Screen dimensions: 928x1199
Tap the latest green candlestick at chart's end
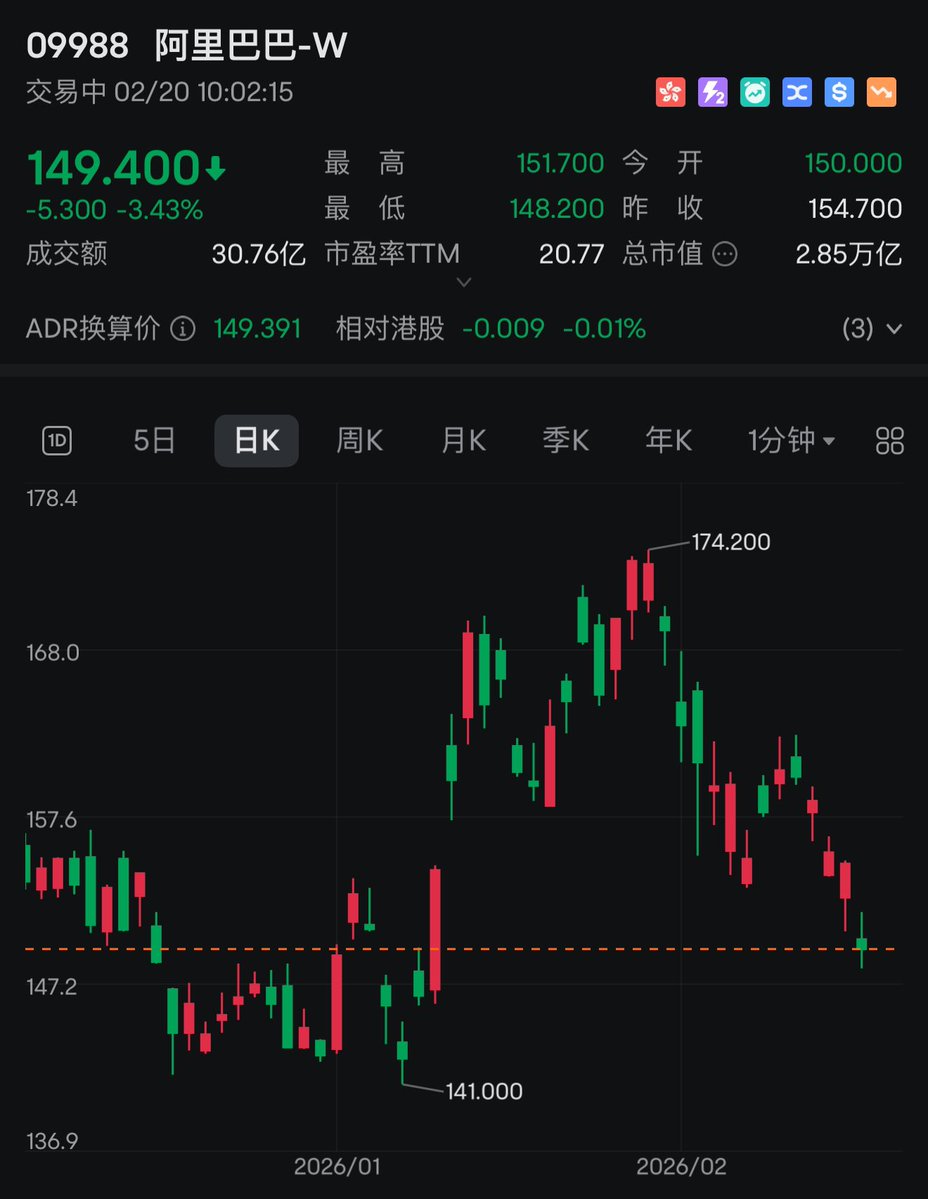861,942
